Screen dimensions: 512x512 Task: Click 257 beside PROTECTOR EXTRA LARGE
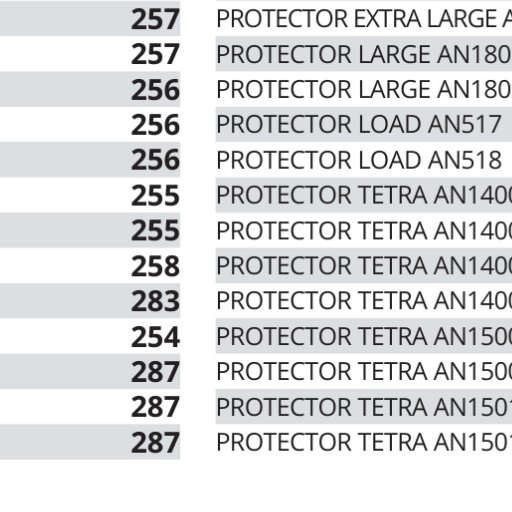pyautogui.click(x=155, y=19)
